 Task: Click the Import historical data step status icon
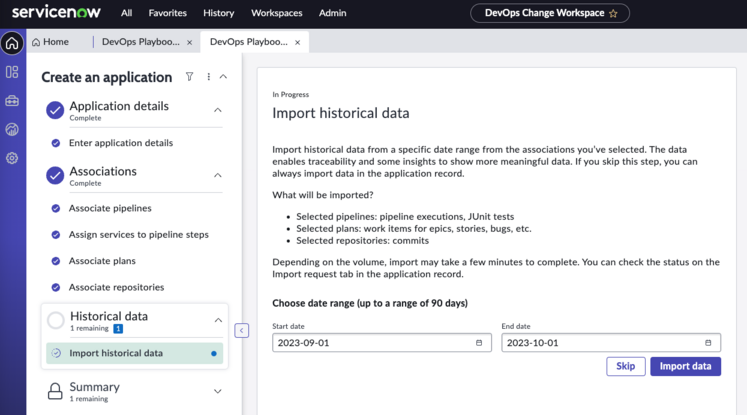[x=56, y=353]
